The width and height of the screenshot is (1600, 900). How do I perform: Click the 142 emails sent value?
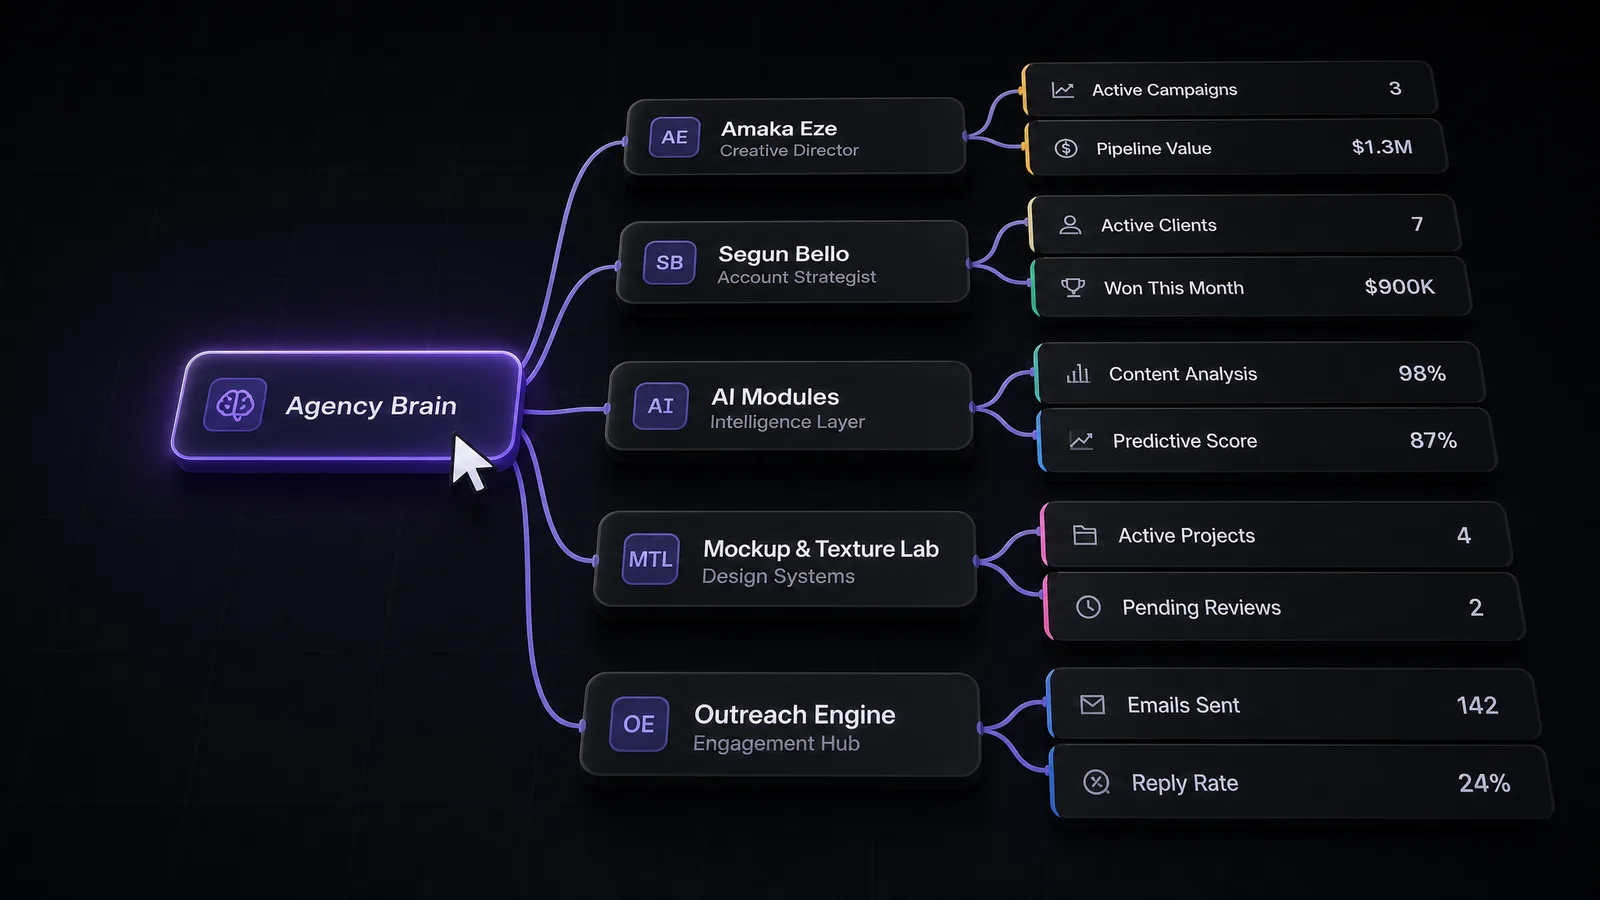point(1477,705)
